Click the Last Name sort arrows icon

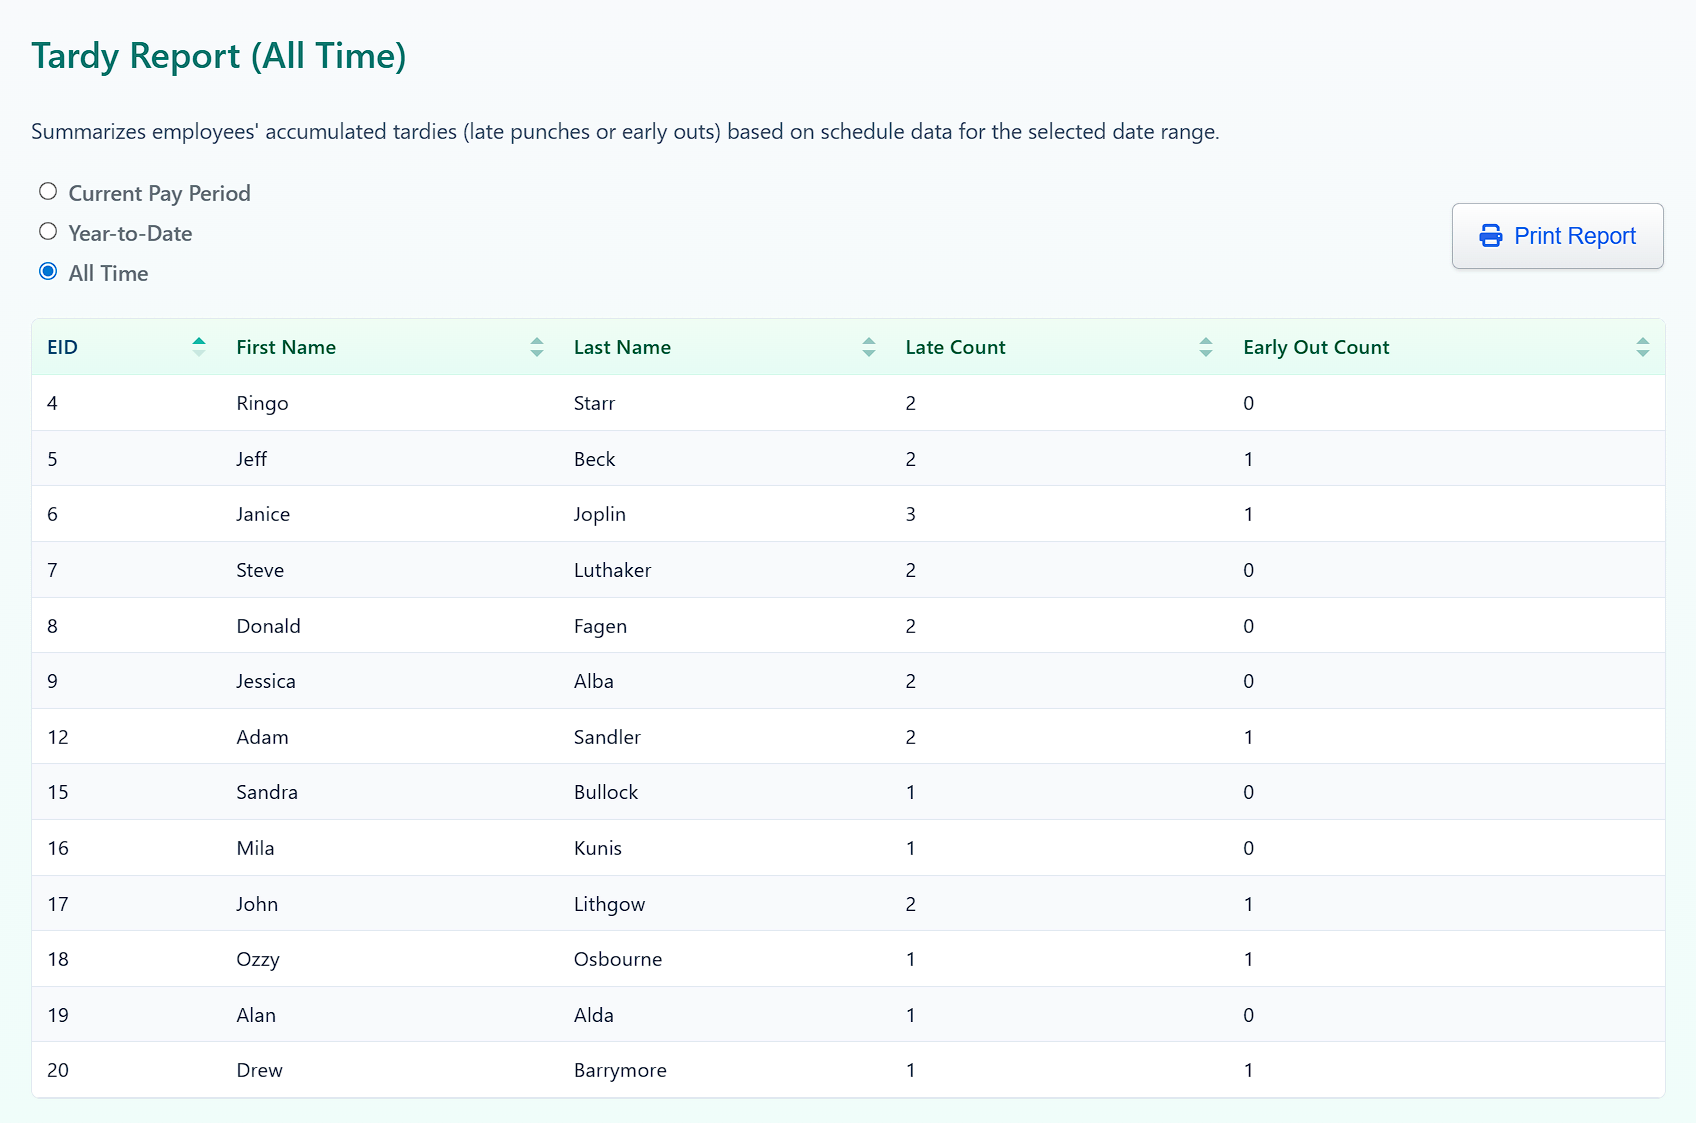868,347
